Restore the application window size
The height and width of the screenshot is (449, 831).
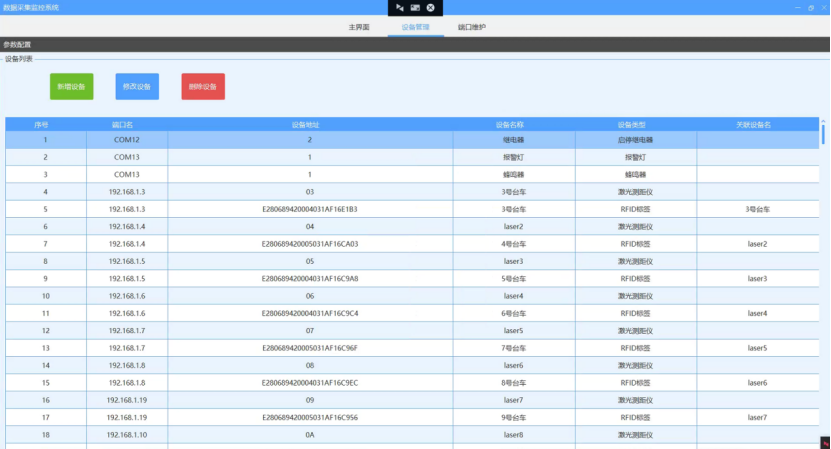point(811,7)
